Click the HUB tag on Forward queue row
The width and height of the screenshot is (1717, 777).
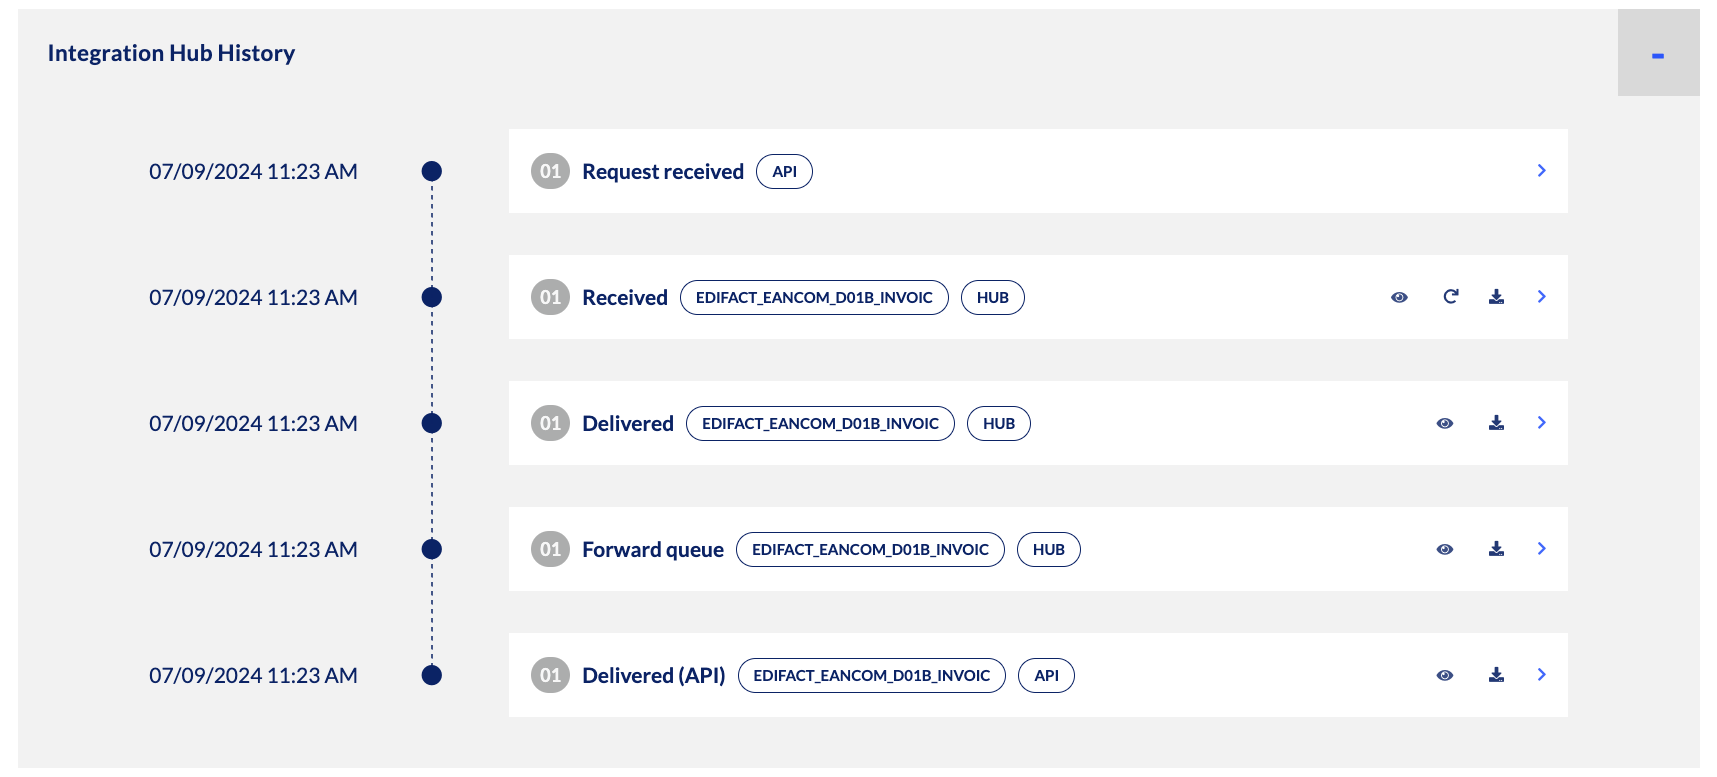click(x=1049, y=549)
